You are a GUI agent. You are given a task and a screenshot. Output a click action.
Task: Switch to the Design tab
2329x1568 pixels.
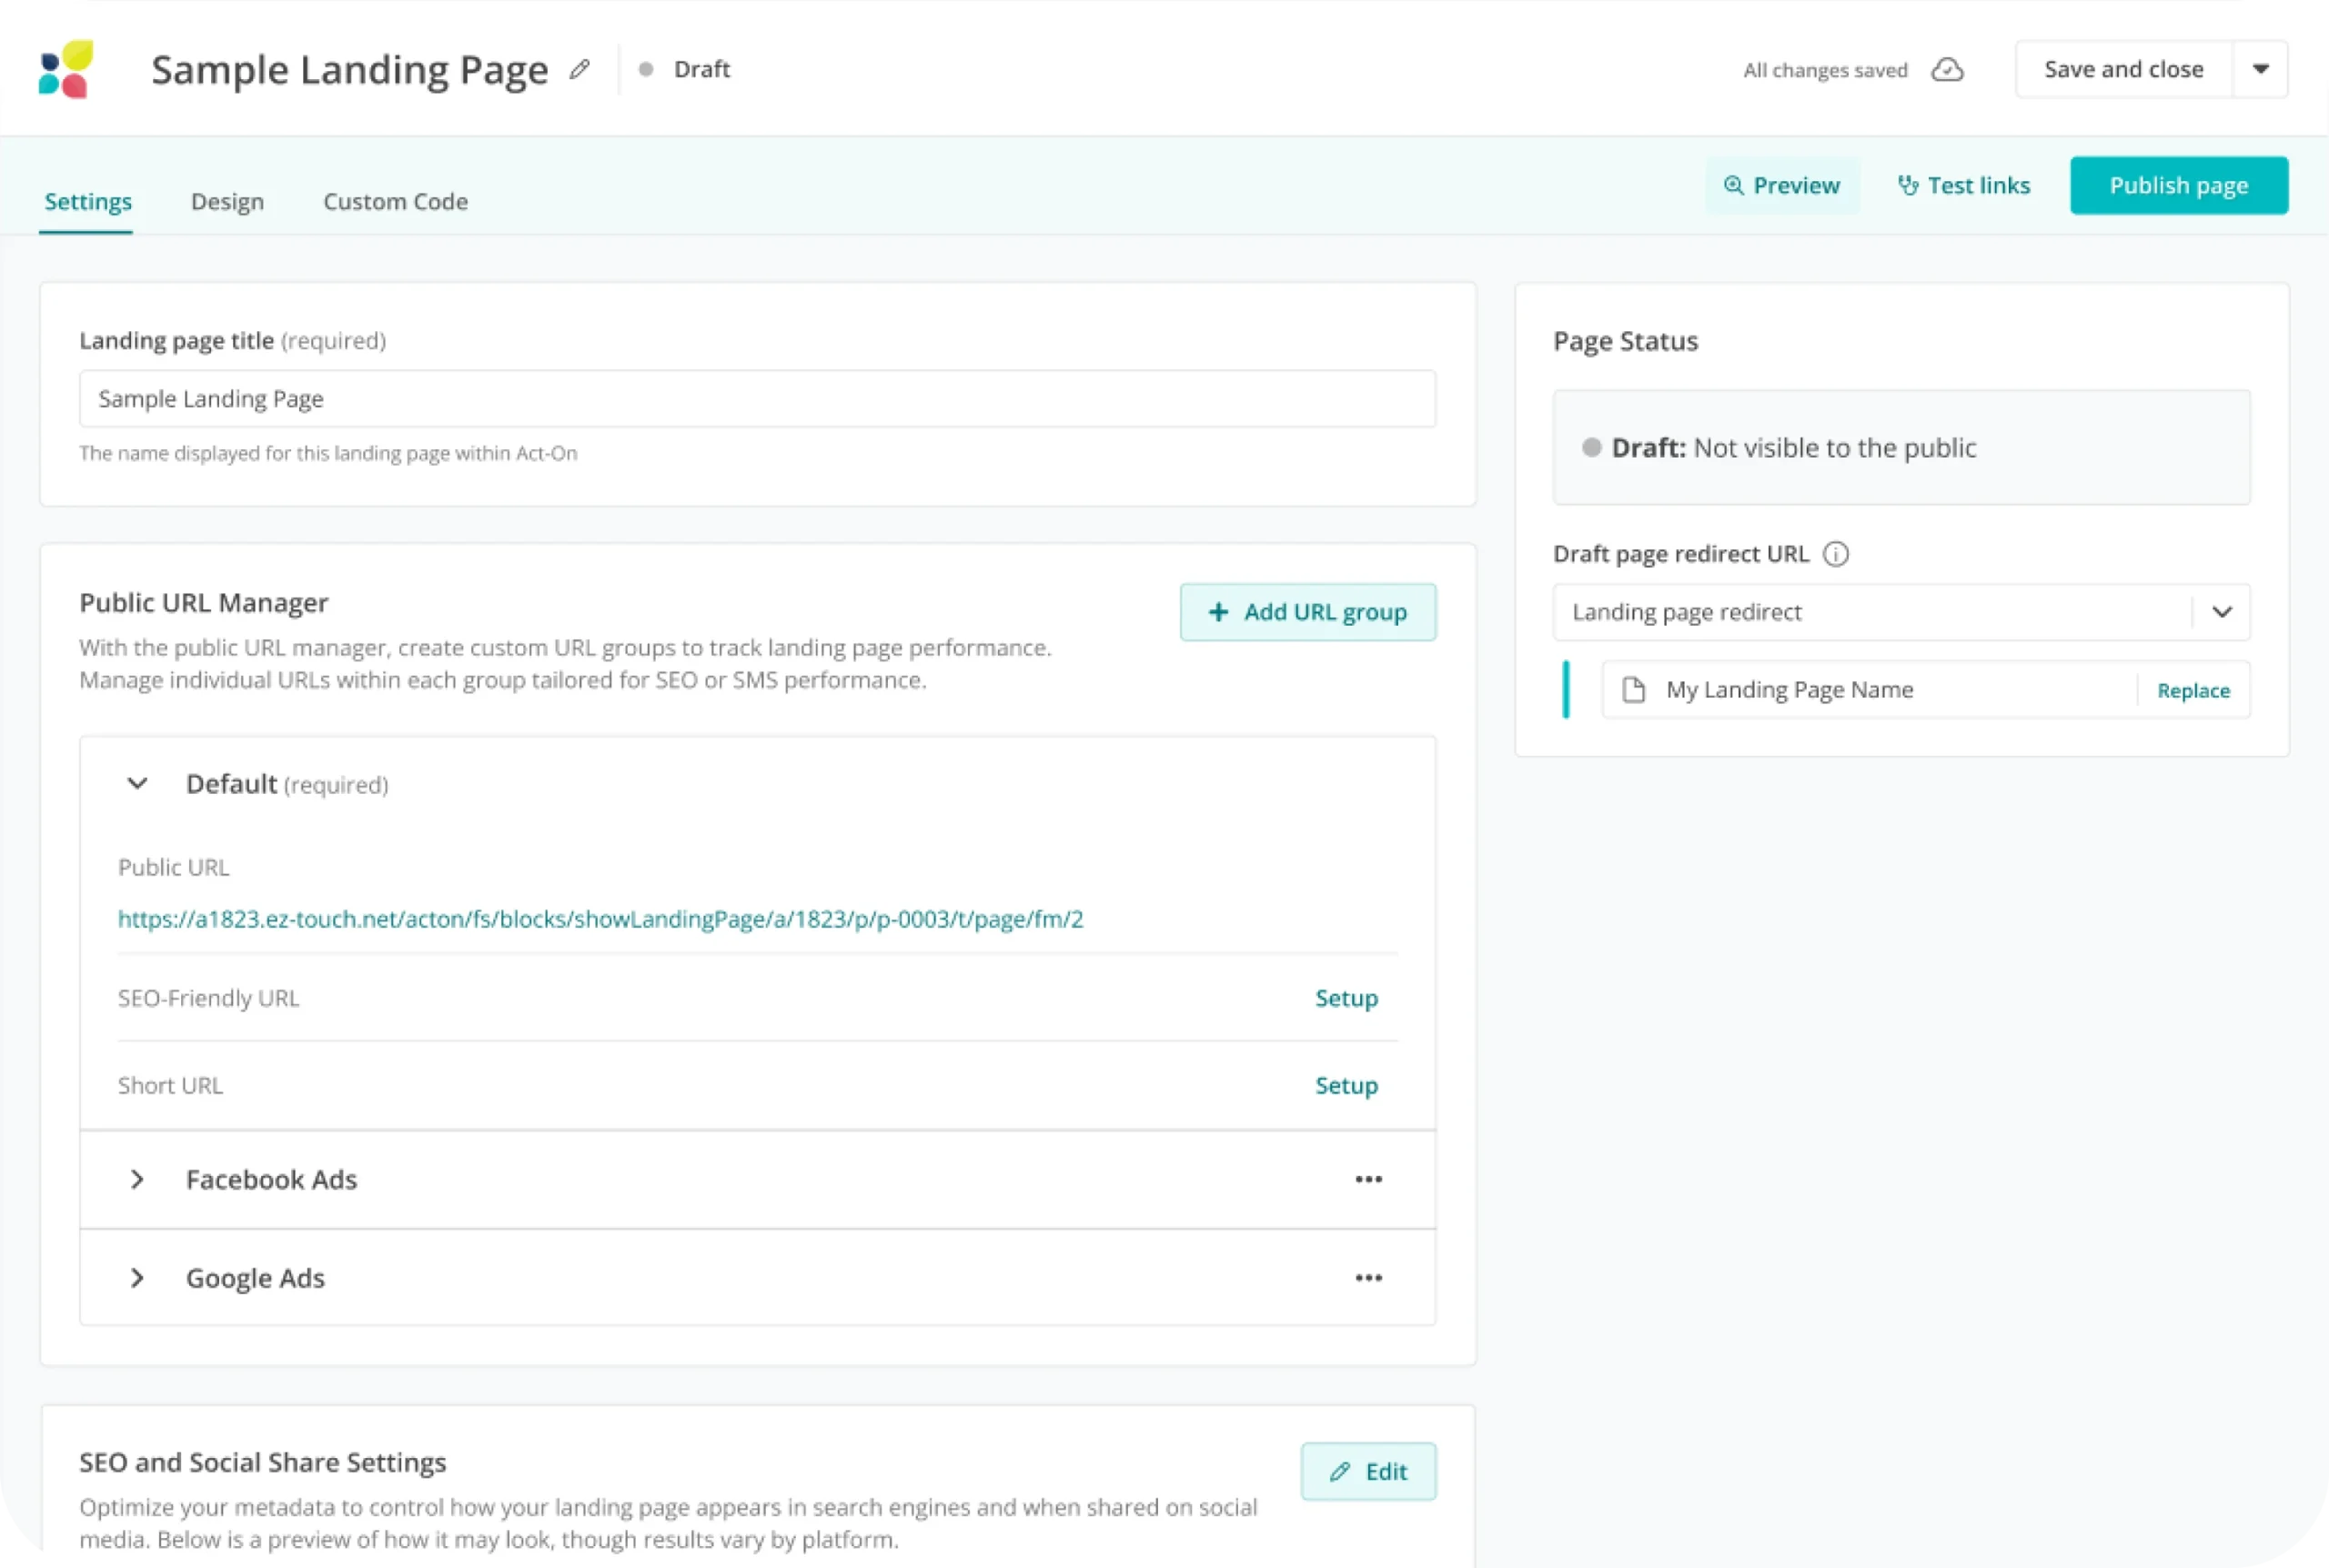227,202
